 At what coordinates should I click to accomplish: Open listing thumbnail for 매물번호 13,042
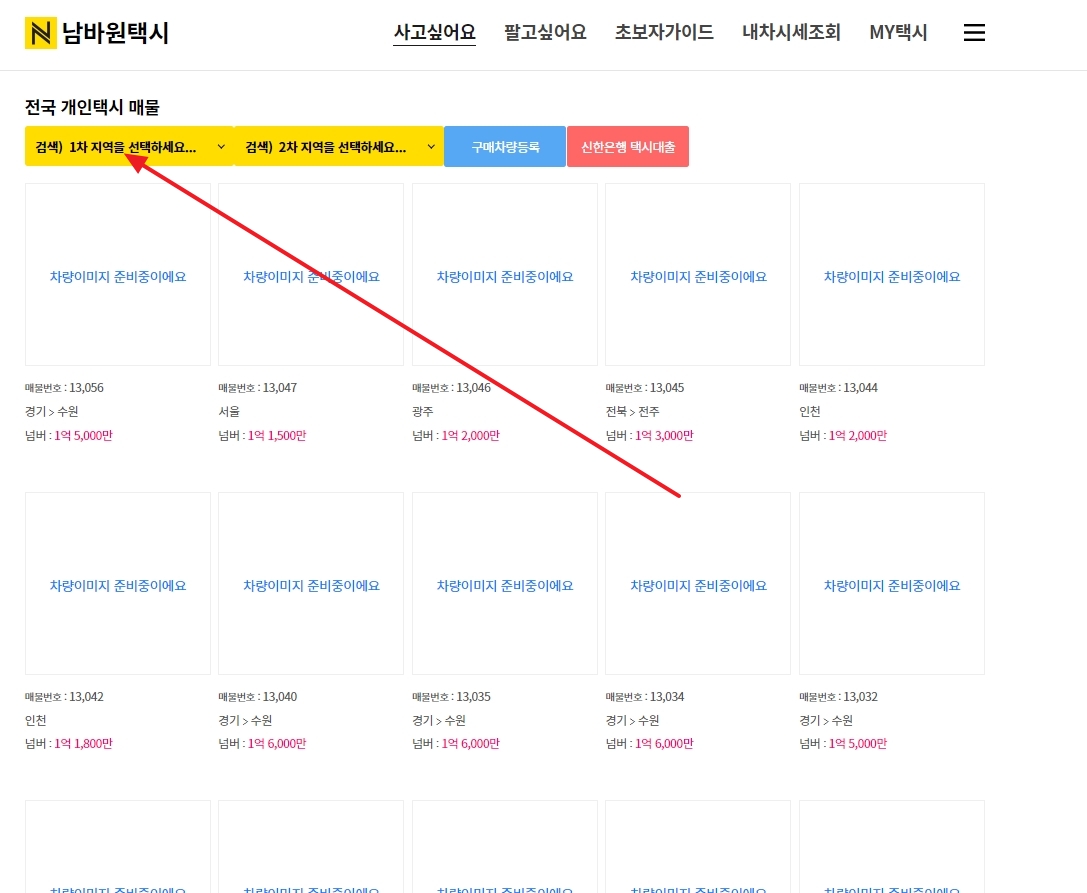click(118, 583)
